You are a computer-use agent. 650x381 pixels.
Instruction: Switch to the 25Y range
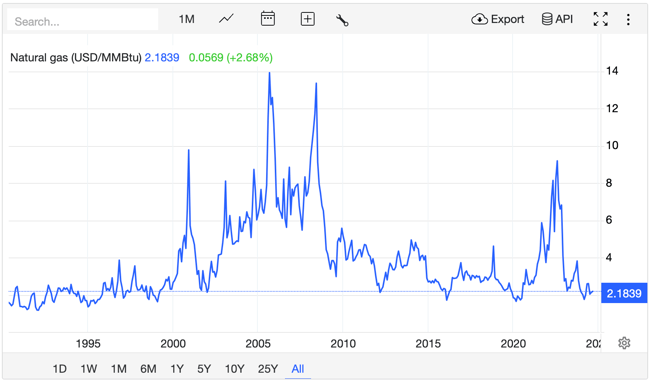tap(268, 369)
